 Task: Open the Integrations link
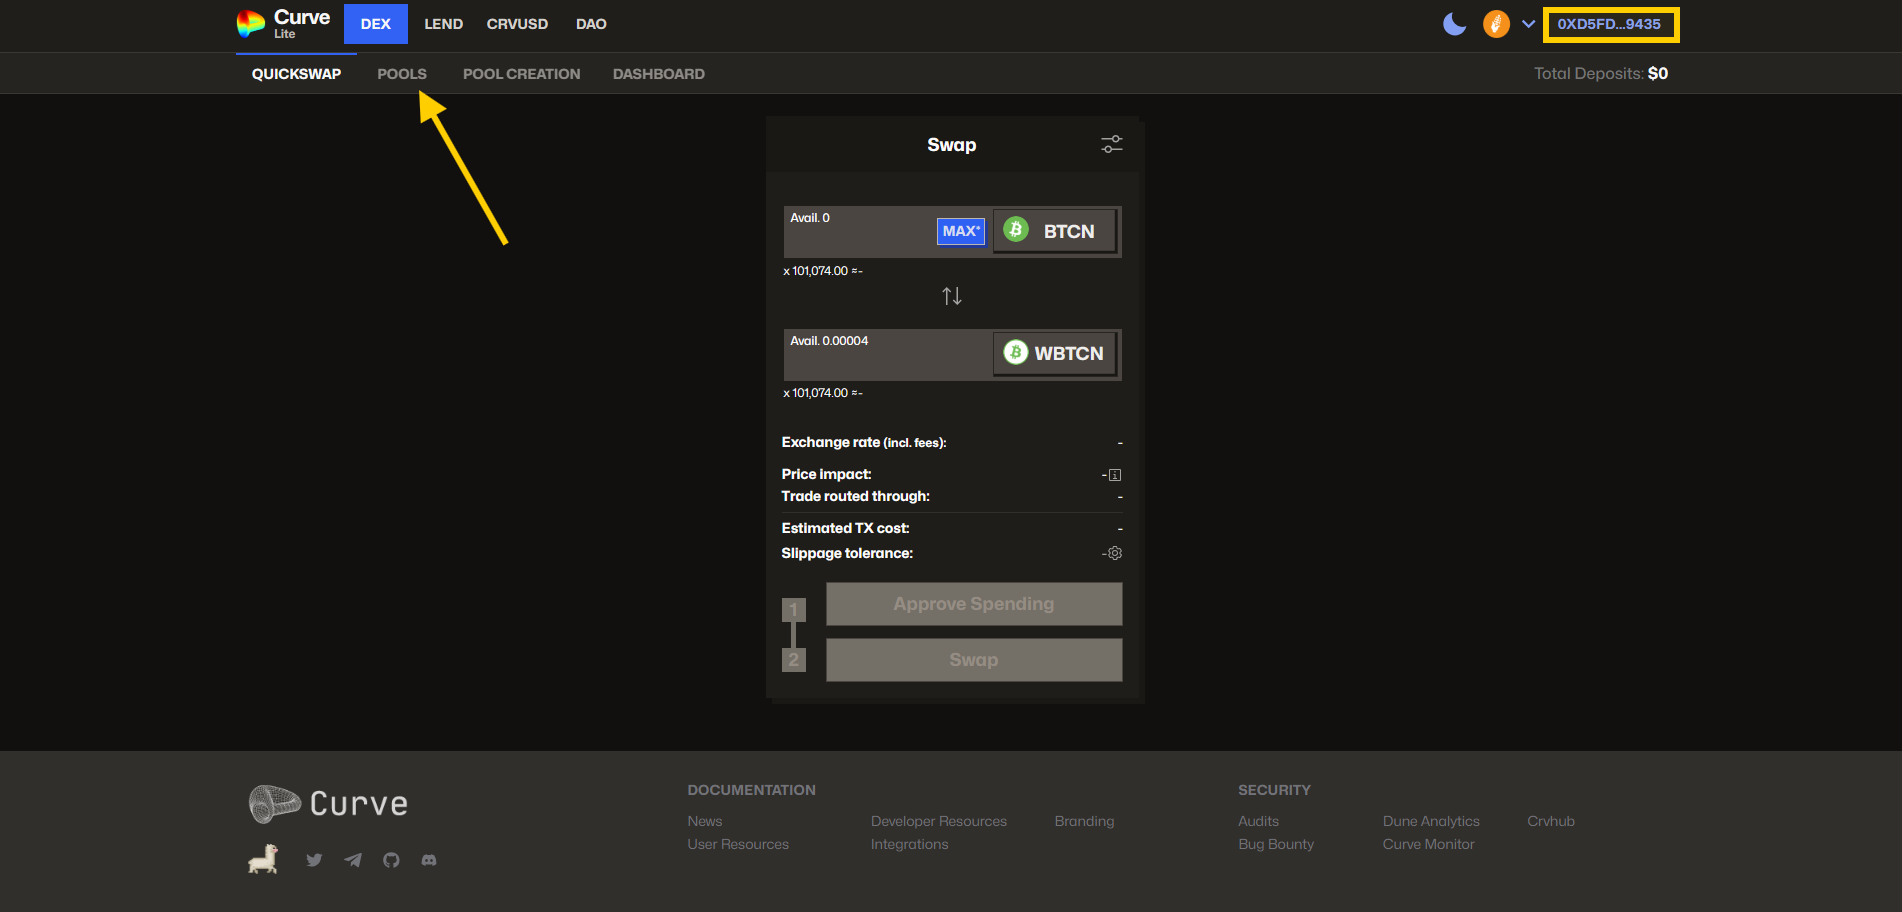(x=910, y=844)
